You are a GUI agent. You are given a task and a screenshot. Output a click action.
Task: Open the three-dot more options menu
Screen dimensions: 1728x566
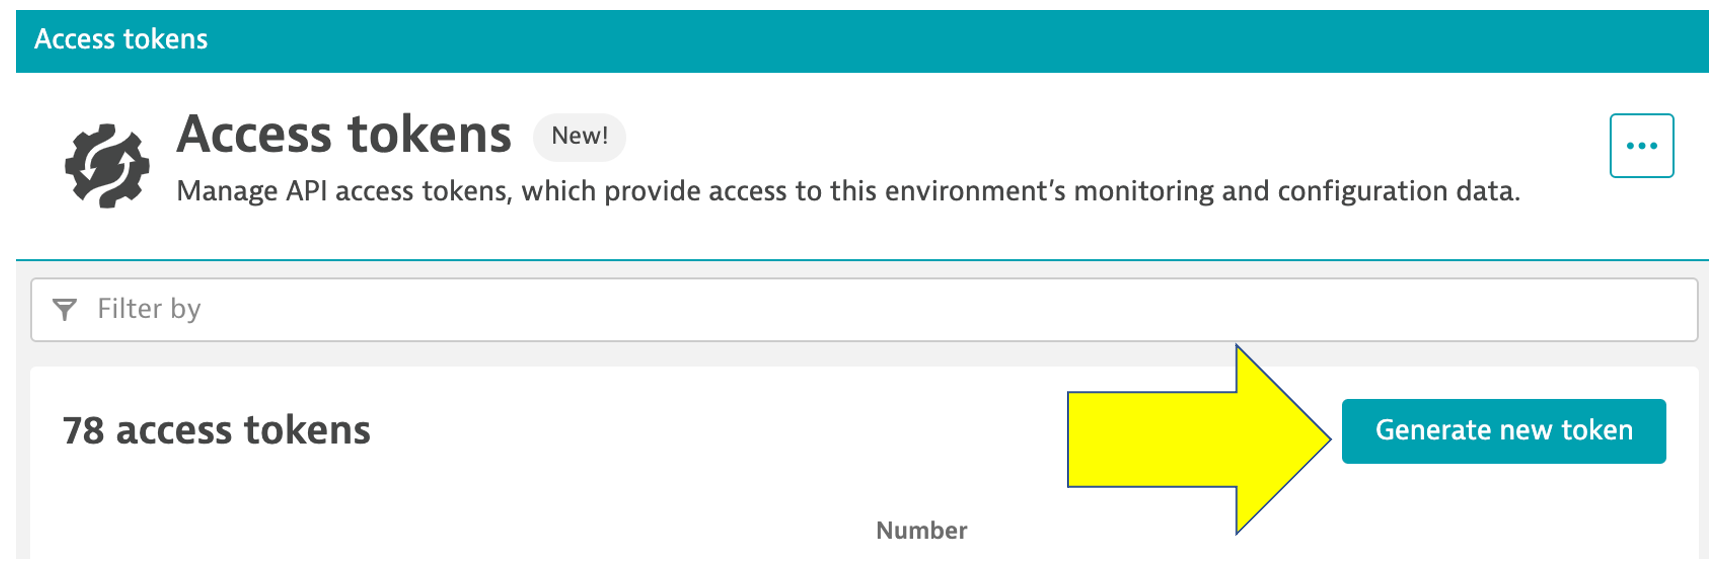pyautogui.click(x=1641, y=146)
